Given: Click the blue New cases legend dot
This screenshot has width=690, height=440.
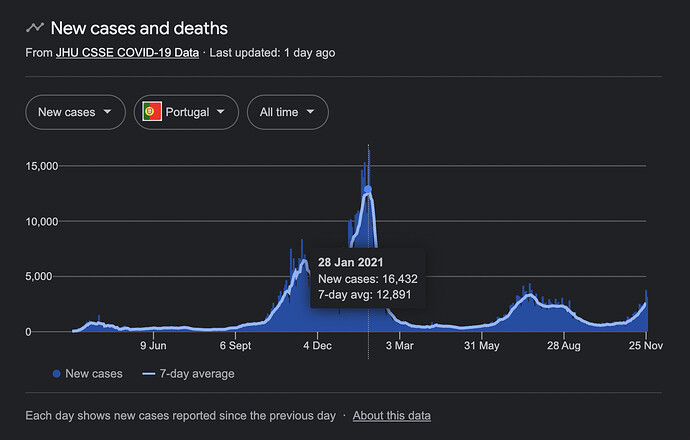Looking at the screenshot, I should pyautogui.click(x=56, y=374).
